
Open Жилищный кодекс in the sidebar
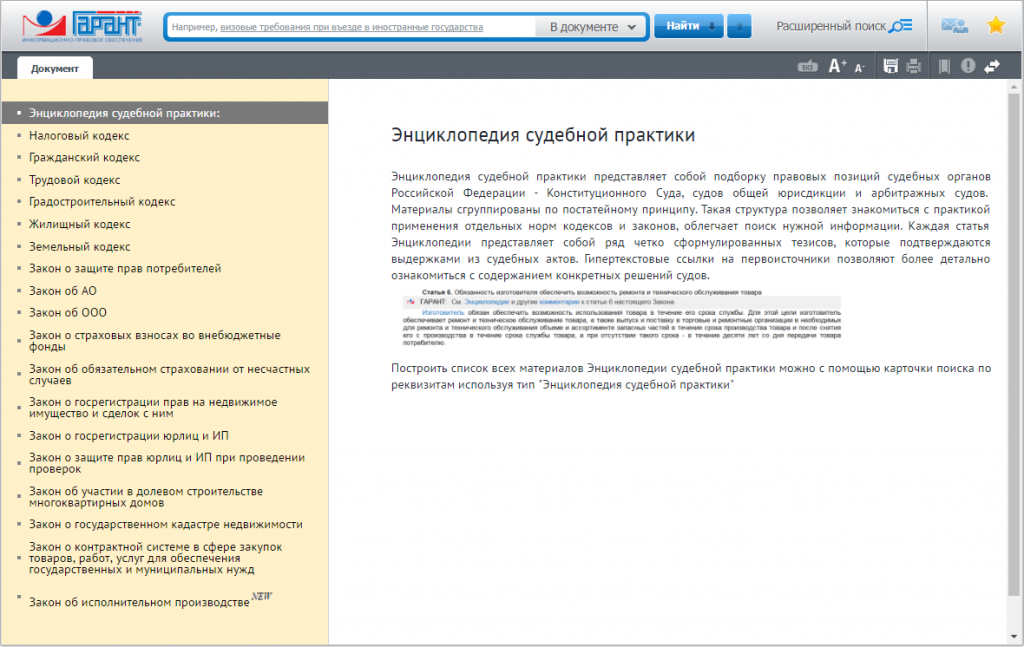coord(80,224)
